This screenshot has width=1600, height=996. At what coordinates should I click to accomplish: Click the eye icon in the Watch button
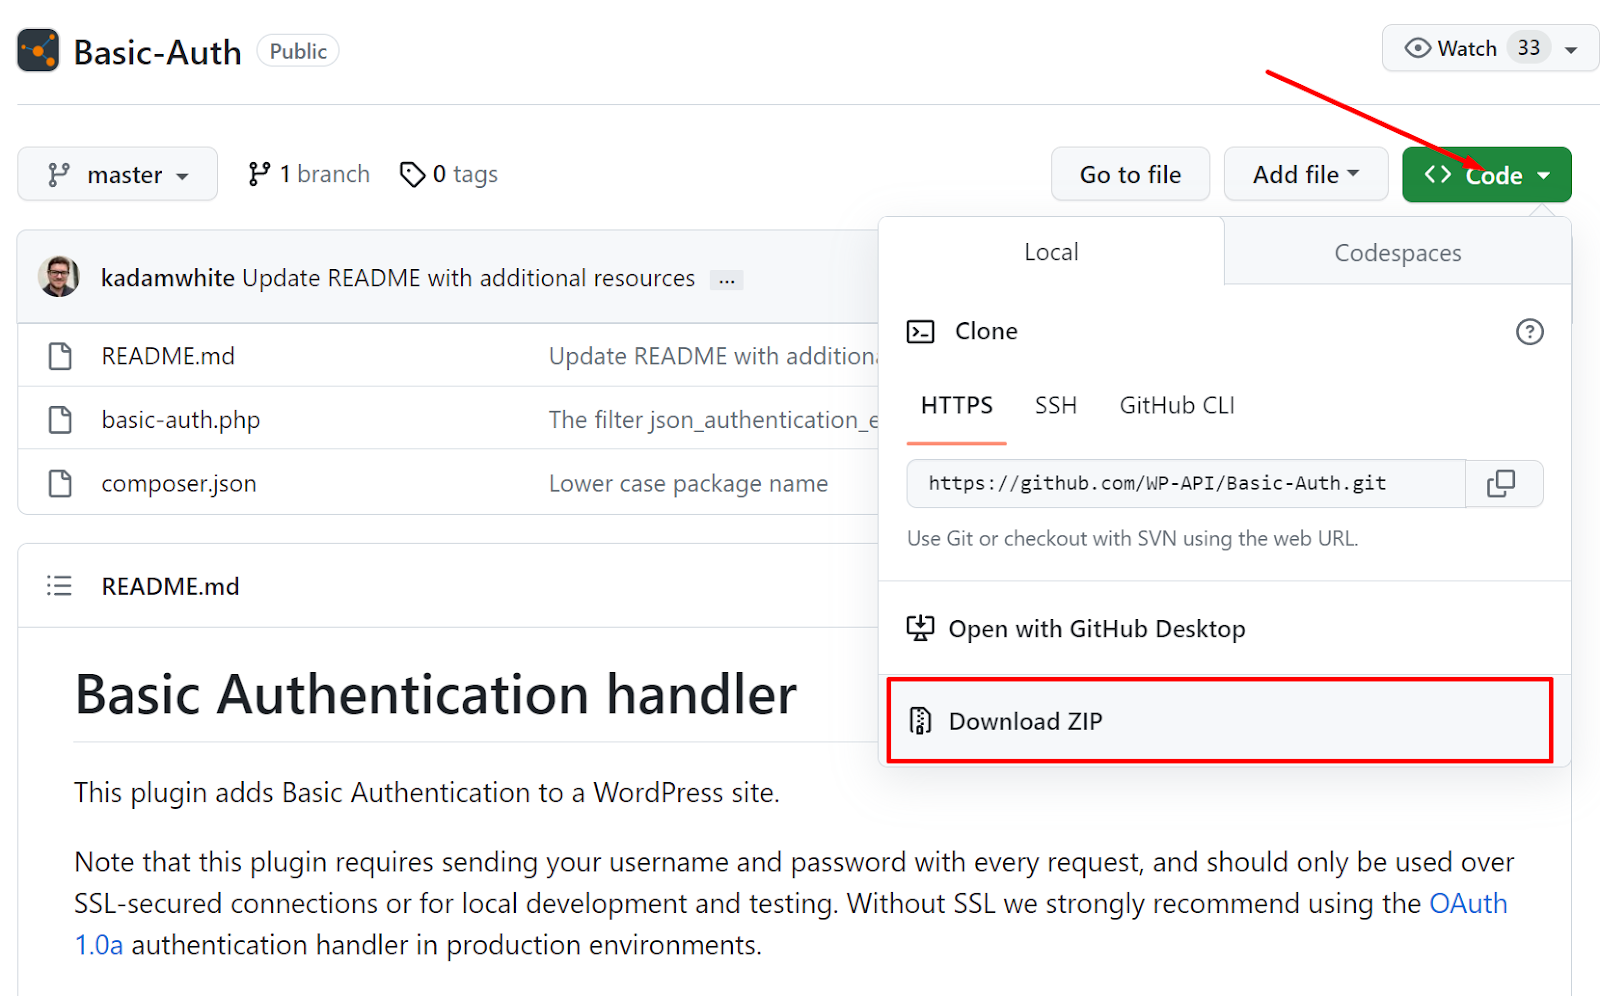[1418, 48]
